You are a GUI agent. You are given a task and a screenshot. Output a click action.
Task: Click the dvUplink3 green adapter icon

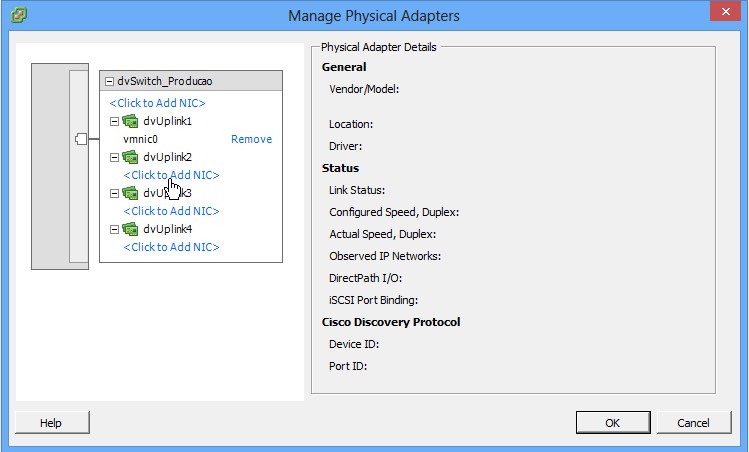(x=130, y=193)
